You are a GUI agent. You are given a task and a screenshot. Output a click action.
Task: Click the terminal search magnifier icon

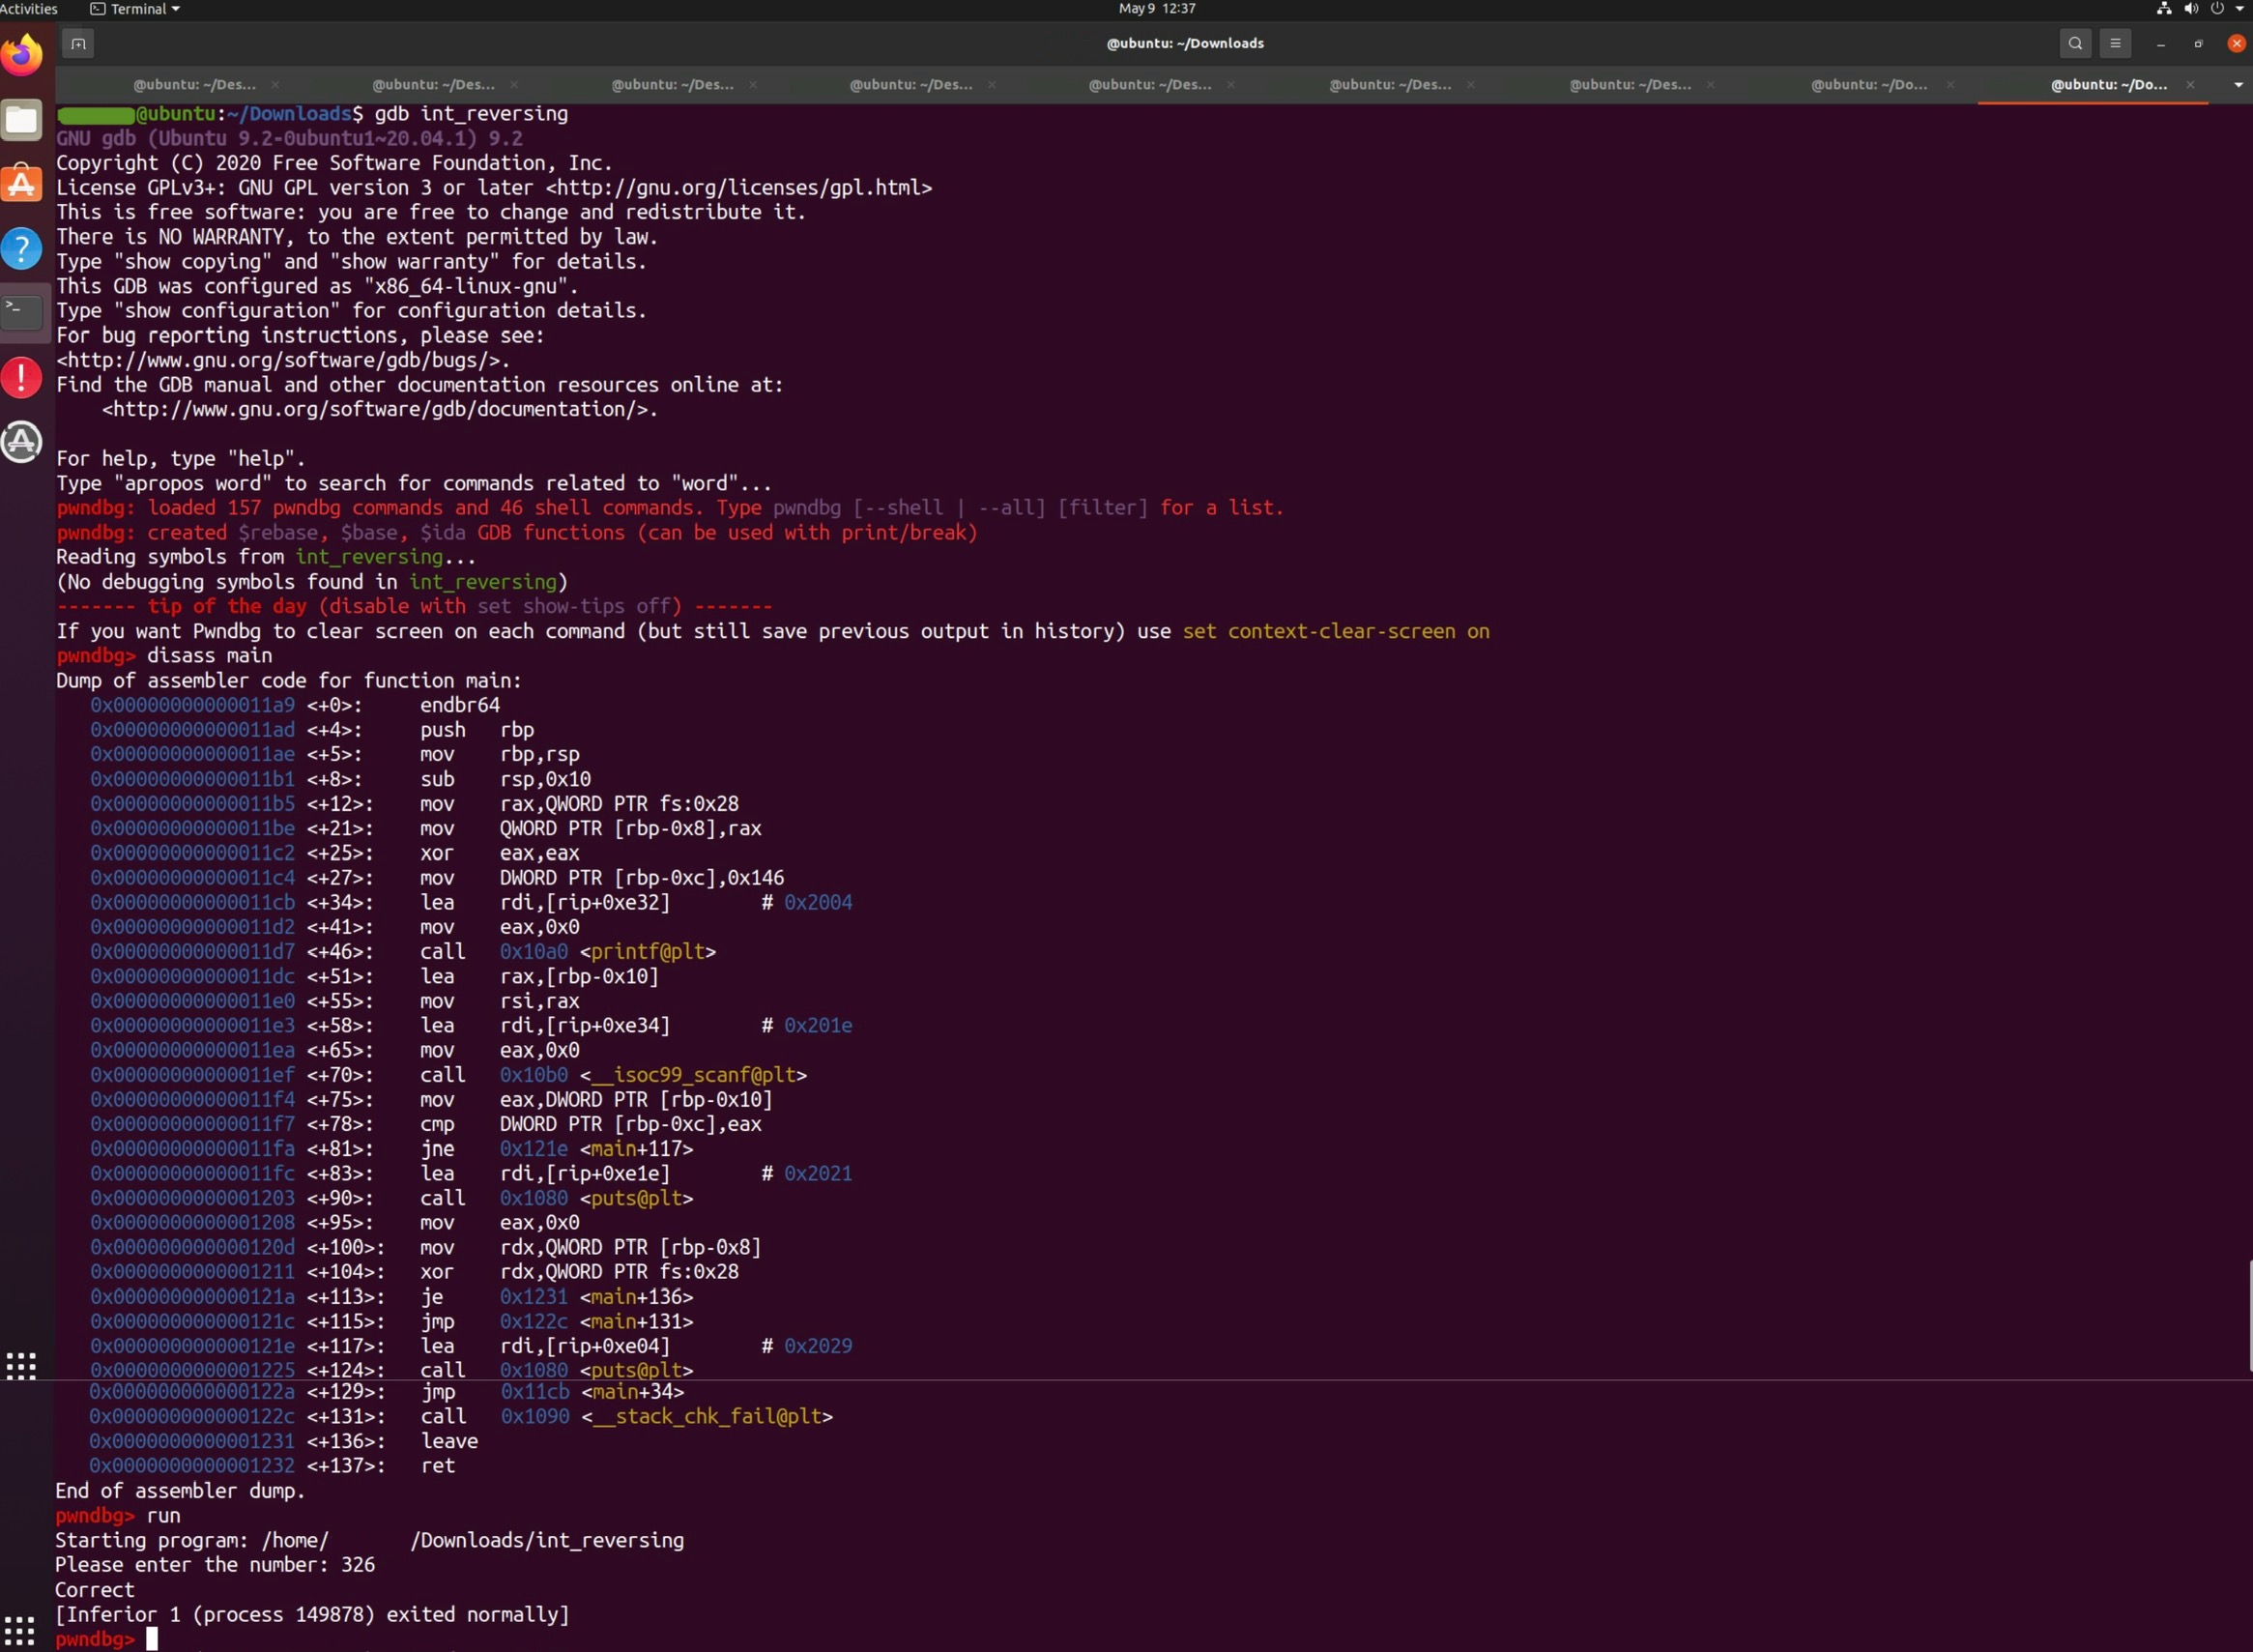(x=2075, y=43)
